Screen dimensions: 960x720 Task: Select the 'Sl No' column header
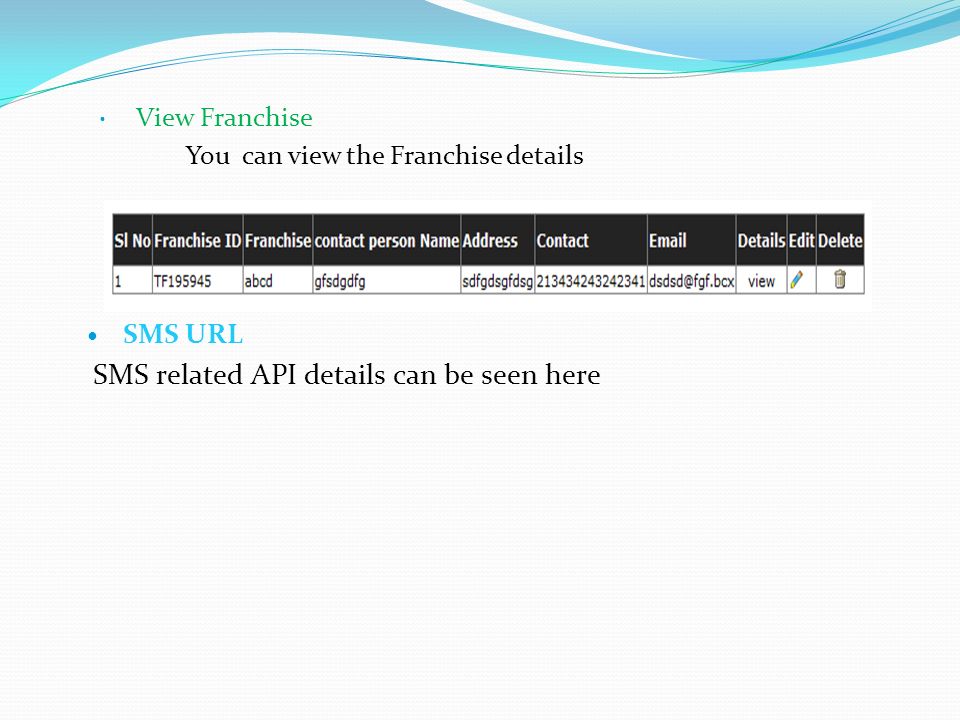(132, 241)
